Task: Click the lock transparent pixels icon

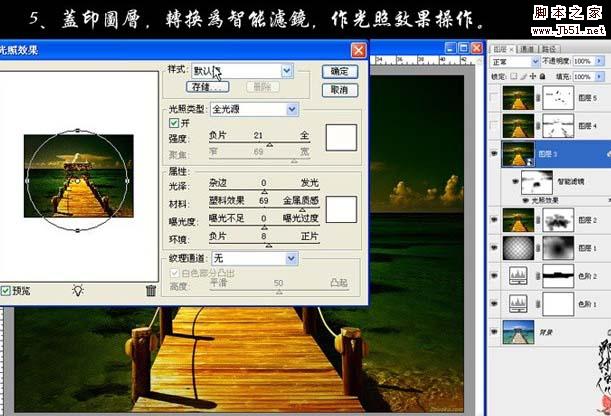Action: pyautogui.click(x=514, y=76)
